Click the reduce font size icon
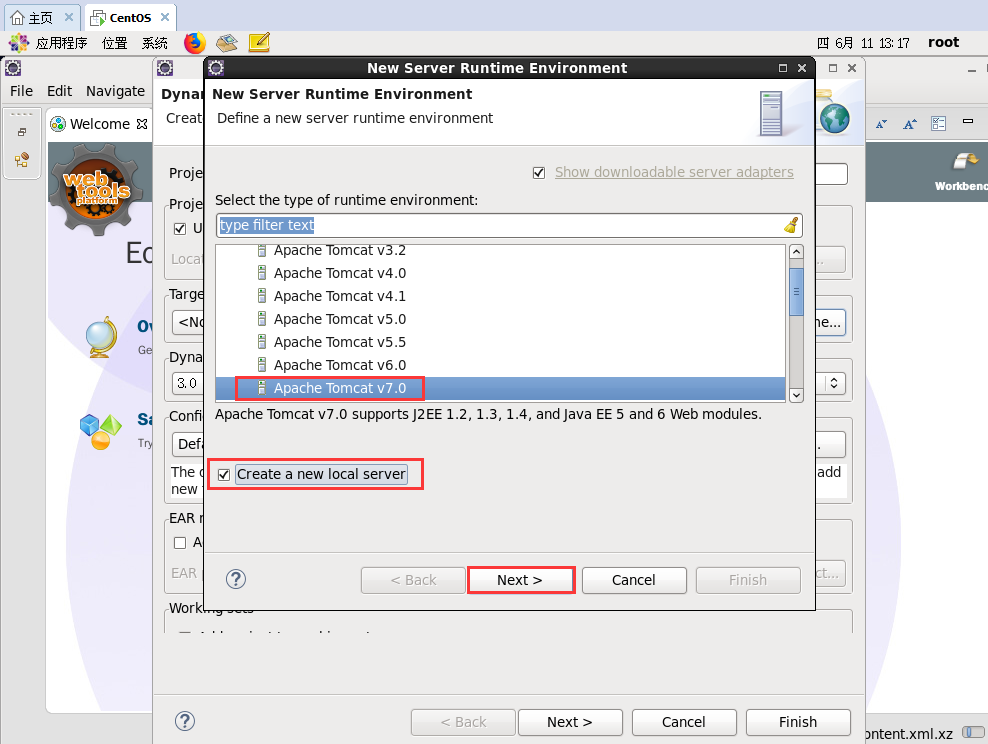 (881, 123)
